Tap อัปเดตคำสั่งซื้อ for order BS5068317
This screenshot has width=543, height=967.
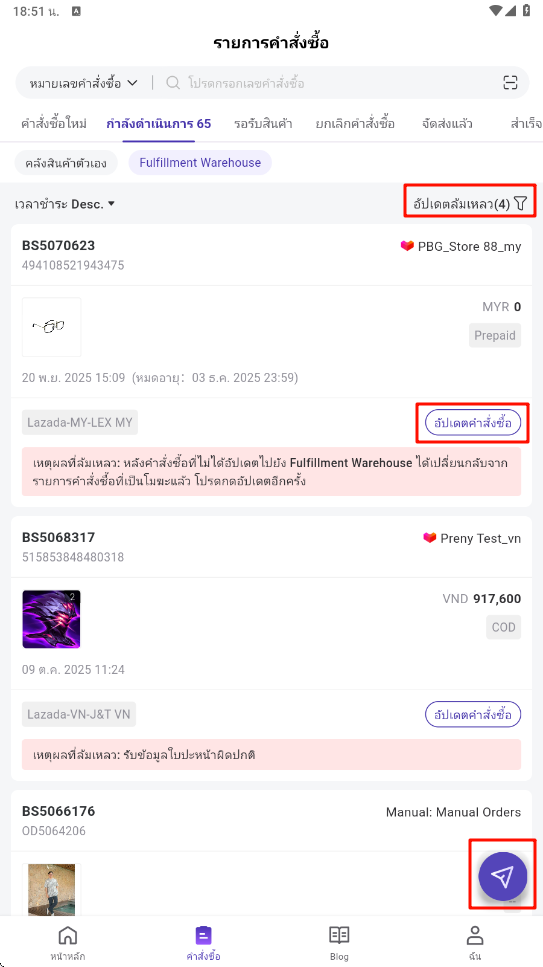pyautogui.click(x=473, y=715)
